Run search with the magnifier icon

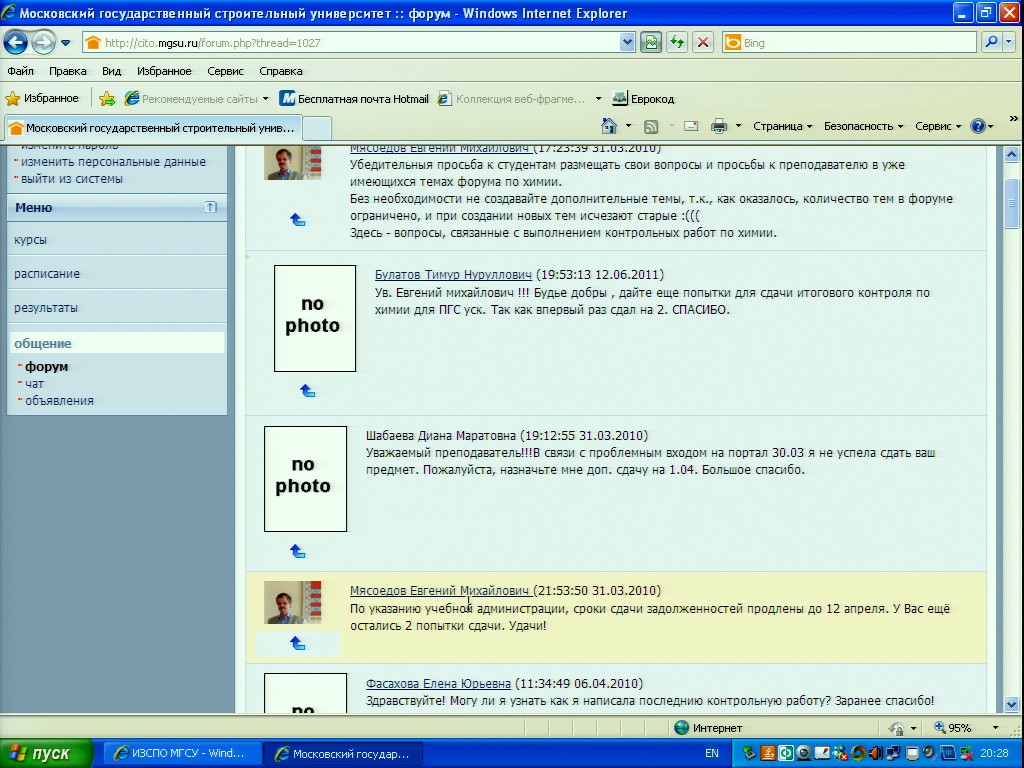point(991,42)
